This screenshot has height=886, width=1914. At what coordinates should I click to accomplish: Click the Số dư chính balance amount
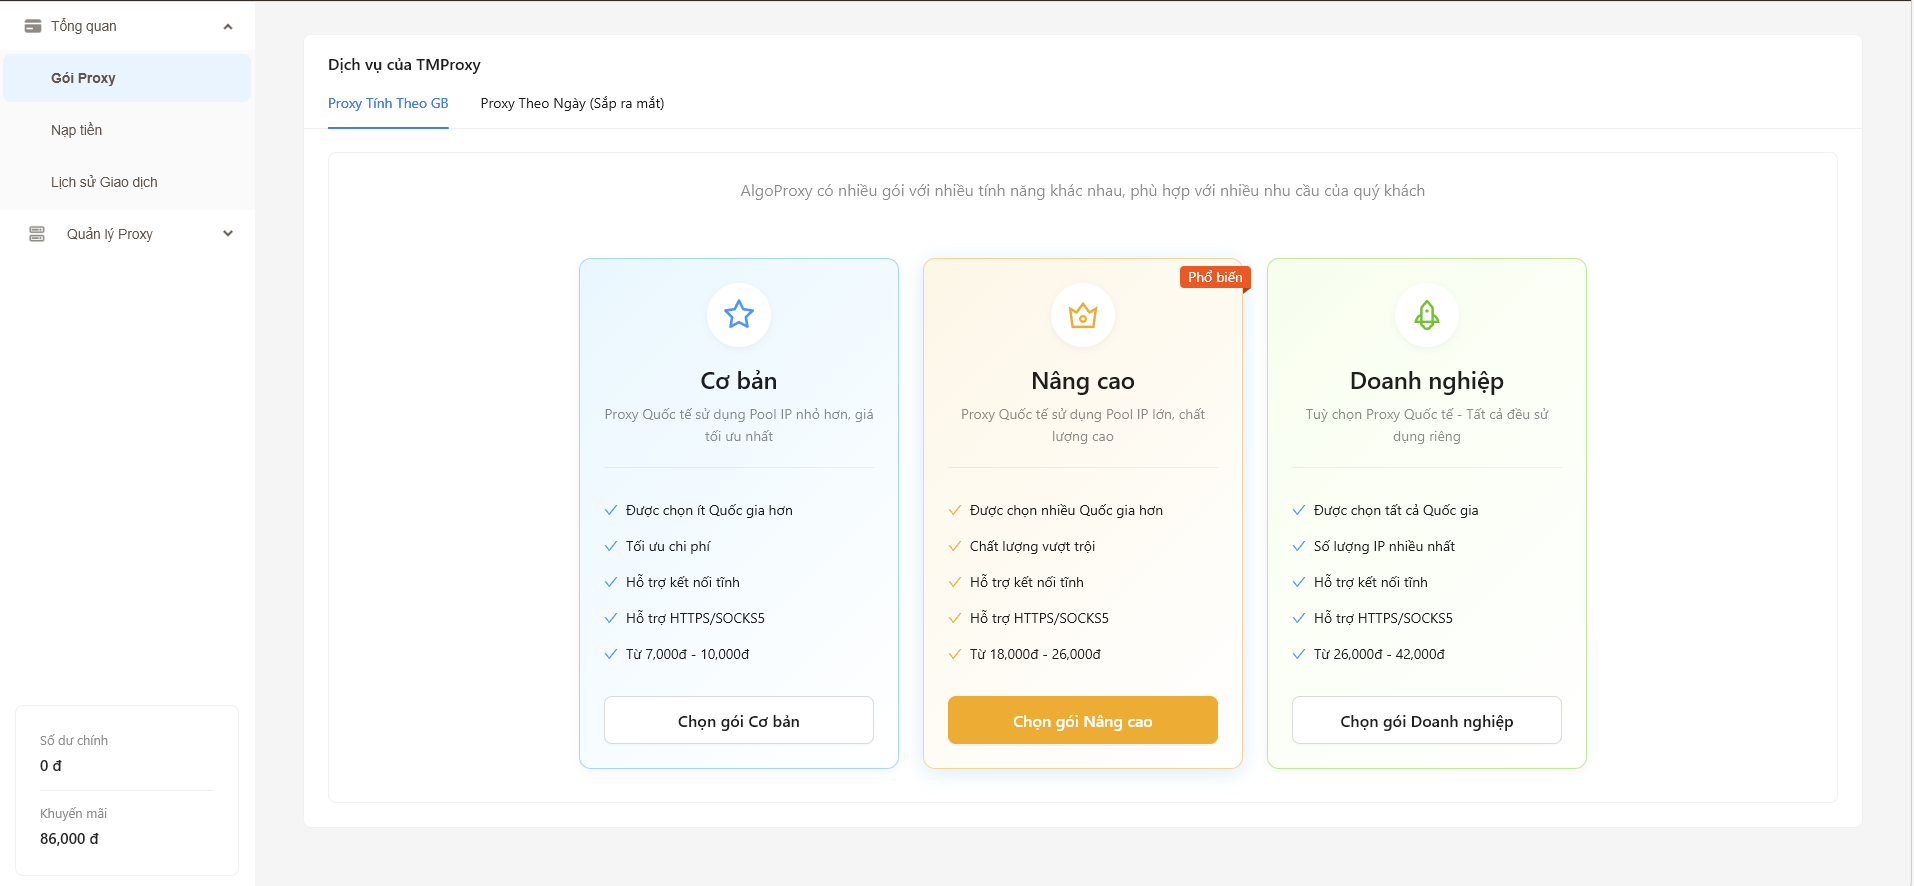51,766
